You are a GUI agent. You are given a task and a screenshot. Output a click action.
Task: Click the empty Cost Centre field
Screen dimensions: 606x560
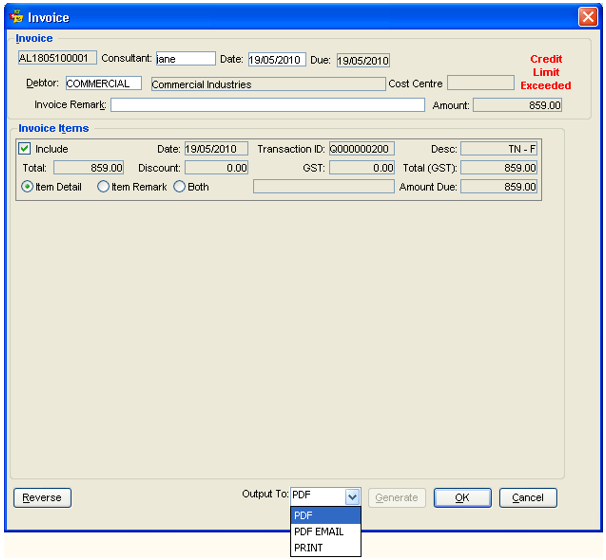click(x=480, y=83)
